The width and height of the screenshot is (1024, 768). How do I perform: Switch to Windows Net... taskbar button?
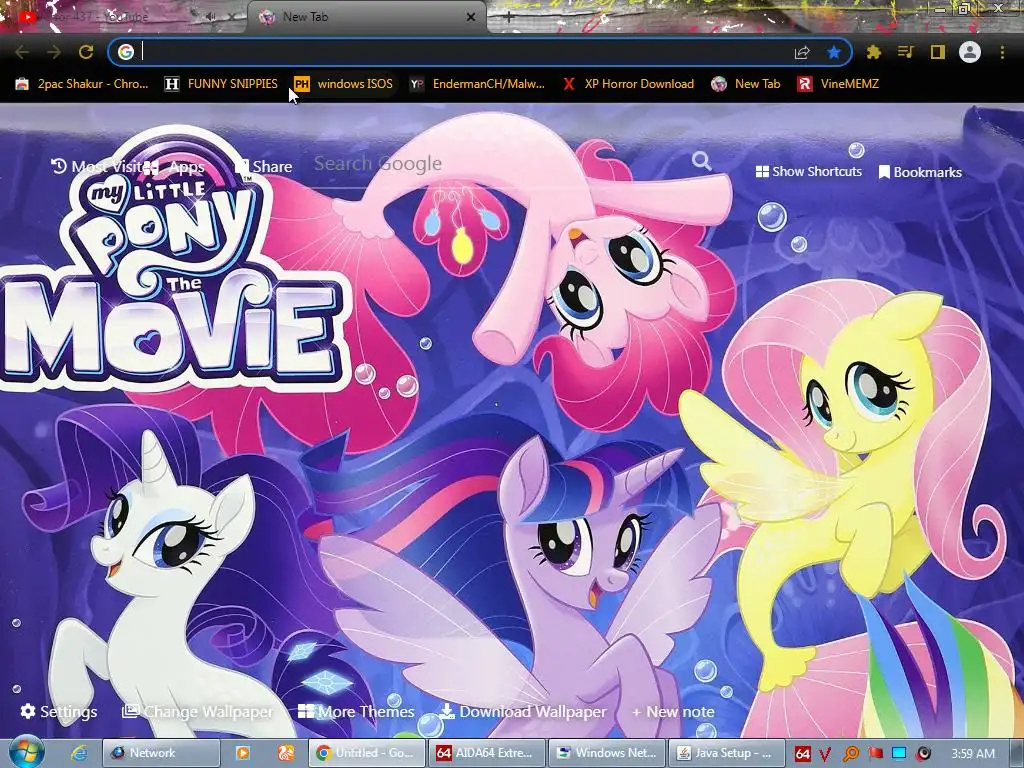click(607, 753)
